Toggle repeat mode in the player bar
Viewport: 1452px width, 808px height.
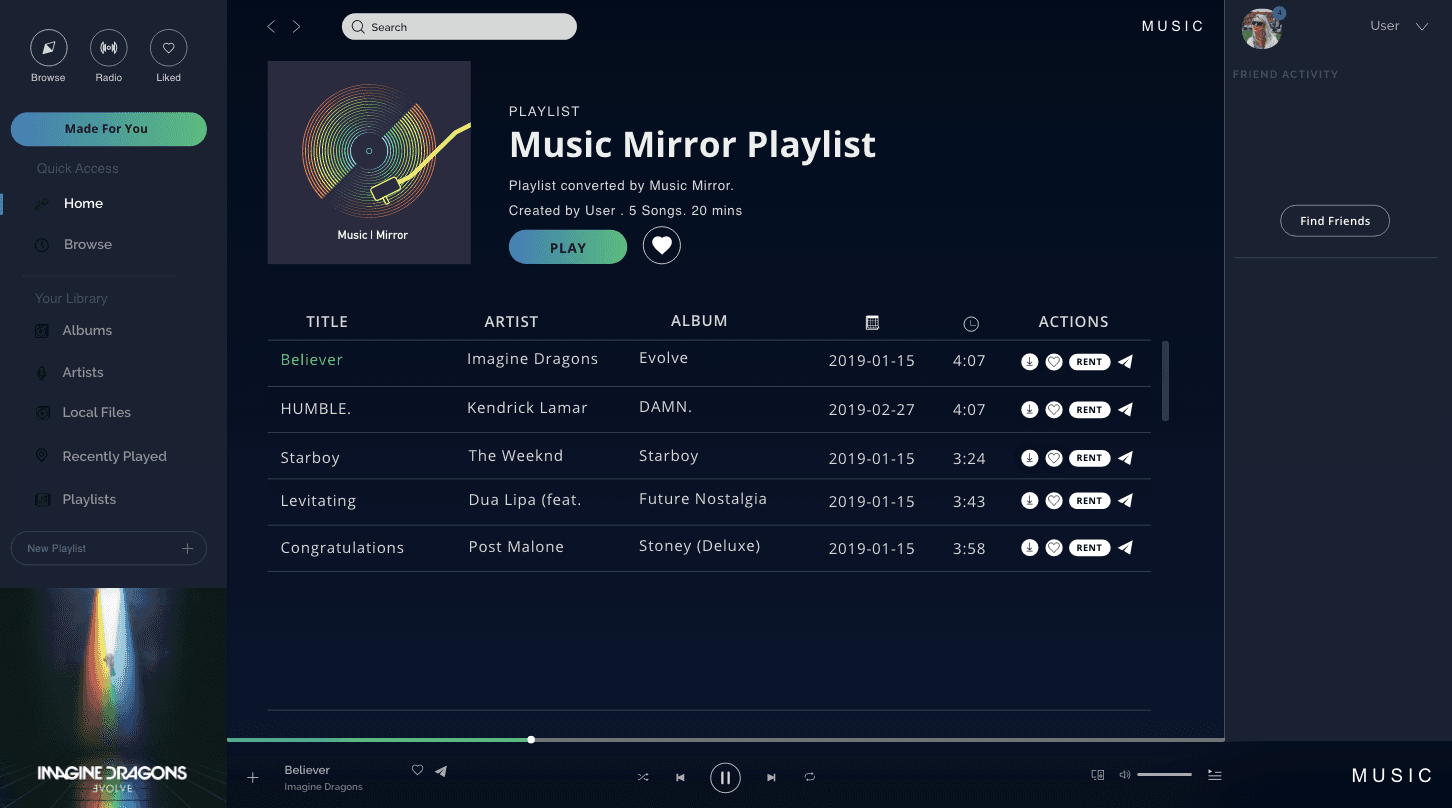[x=809, y=777]
